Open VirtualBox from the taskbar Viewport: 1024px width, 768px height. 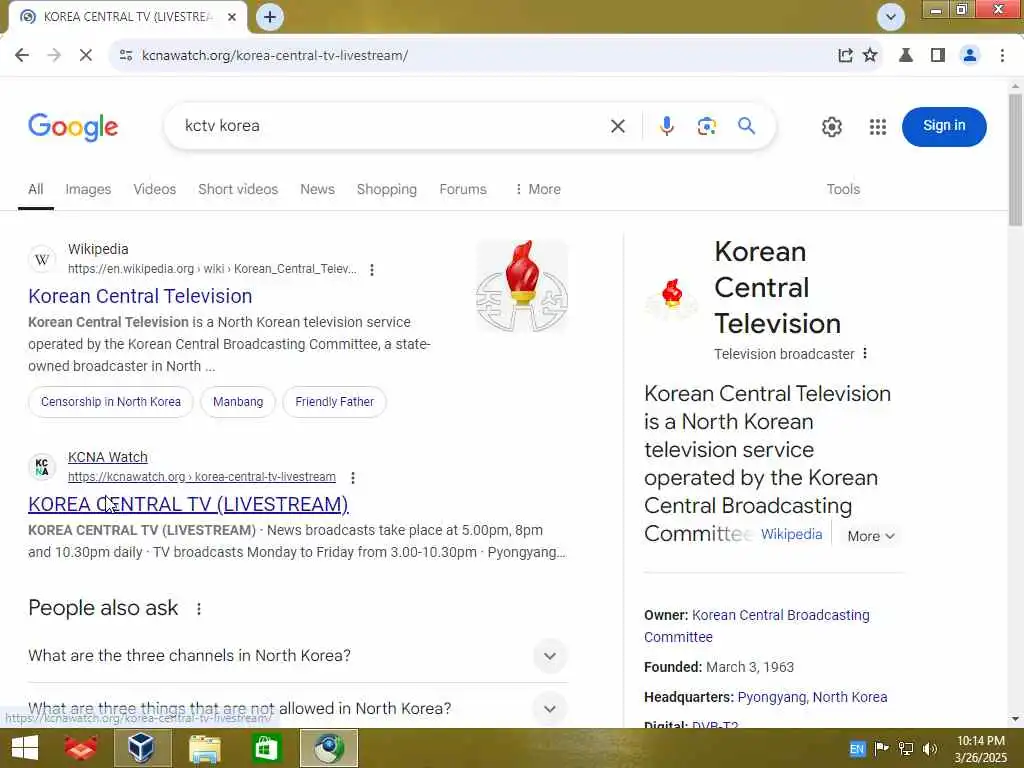coord(142,748)
